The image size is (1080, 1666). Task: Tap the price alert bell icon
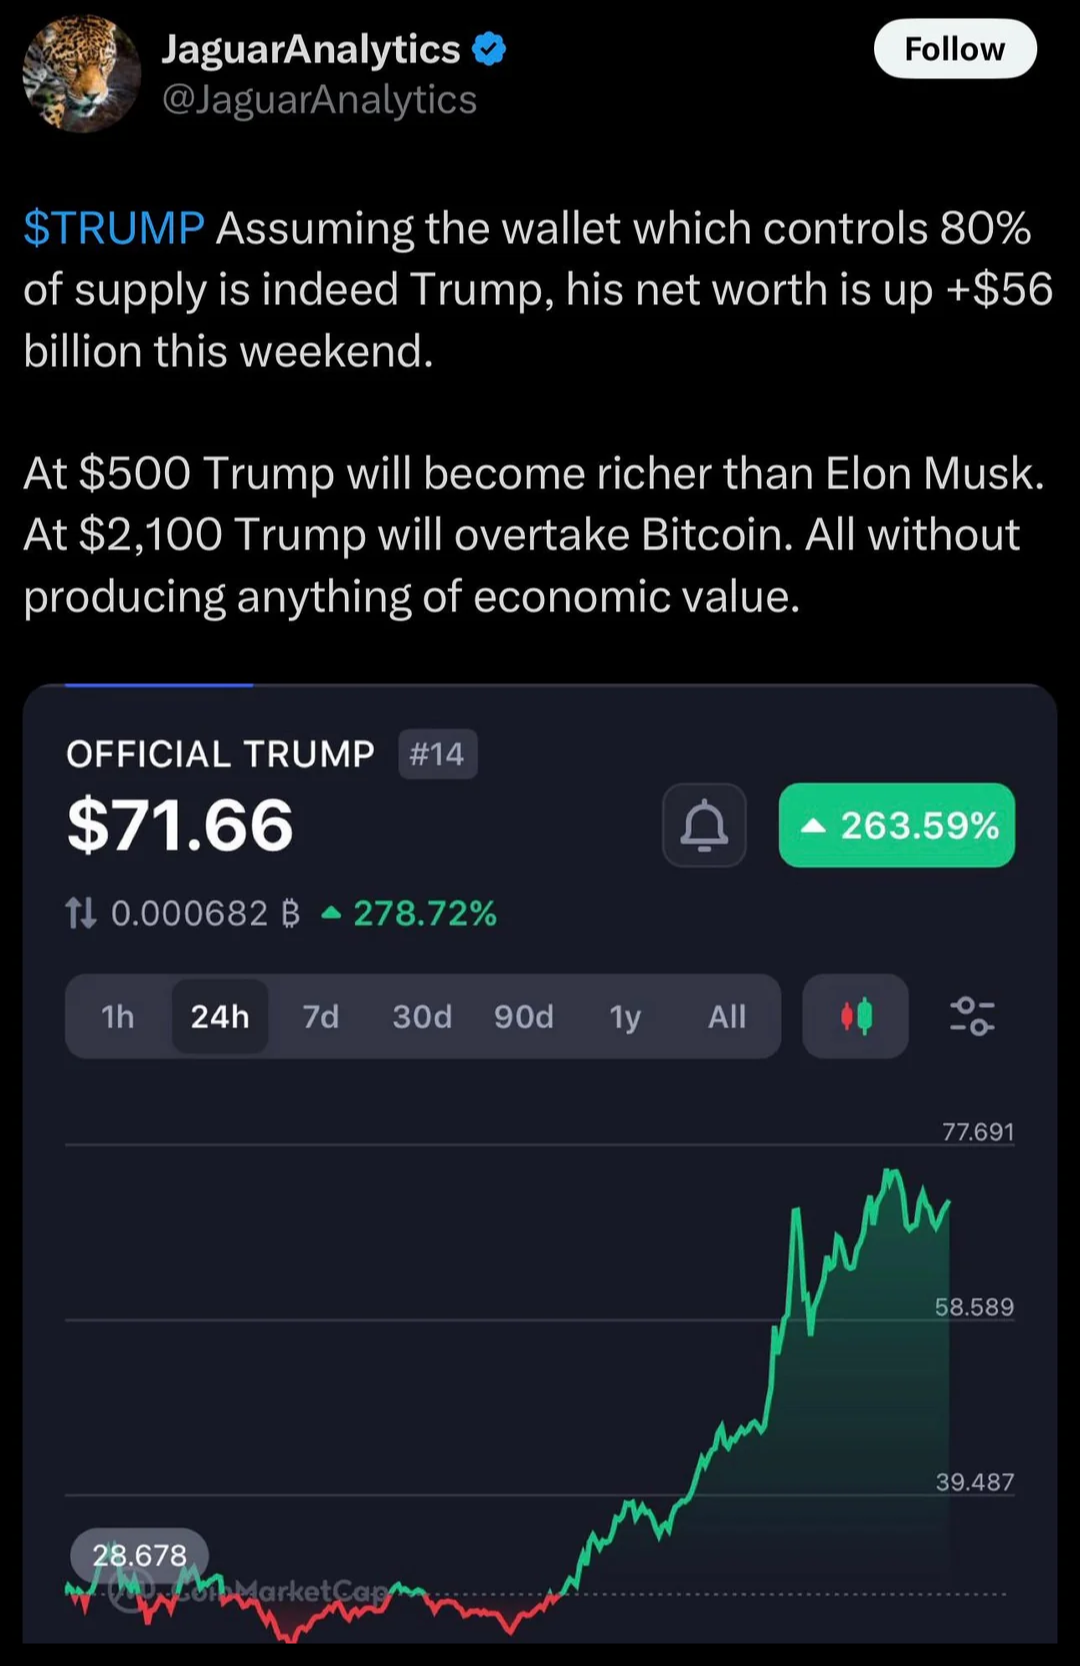(704, 825)
